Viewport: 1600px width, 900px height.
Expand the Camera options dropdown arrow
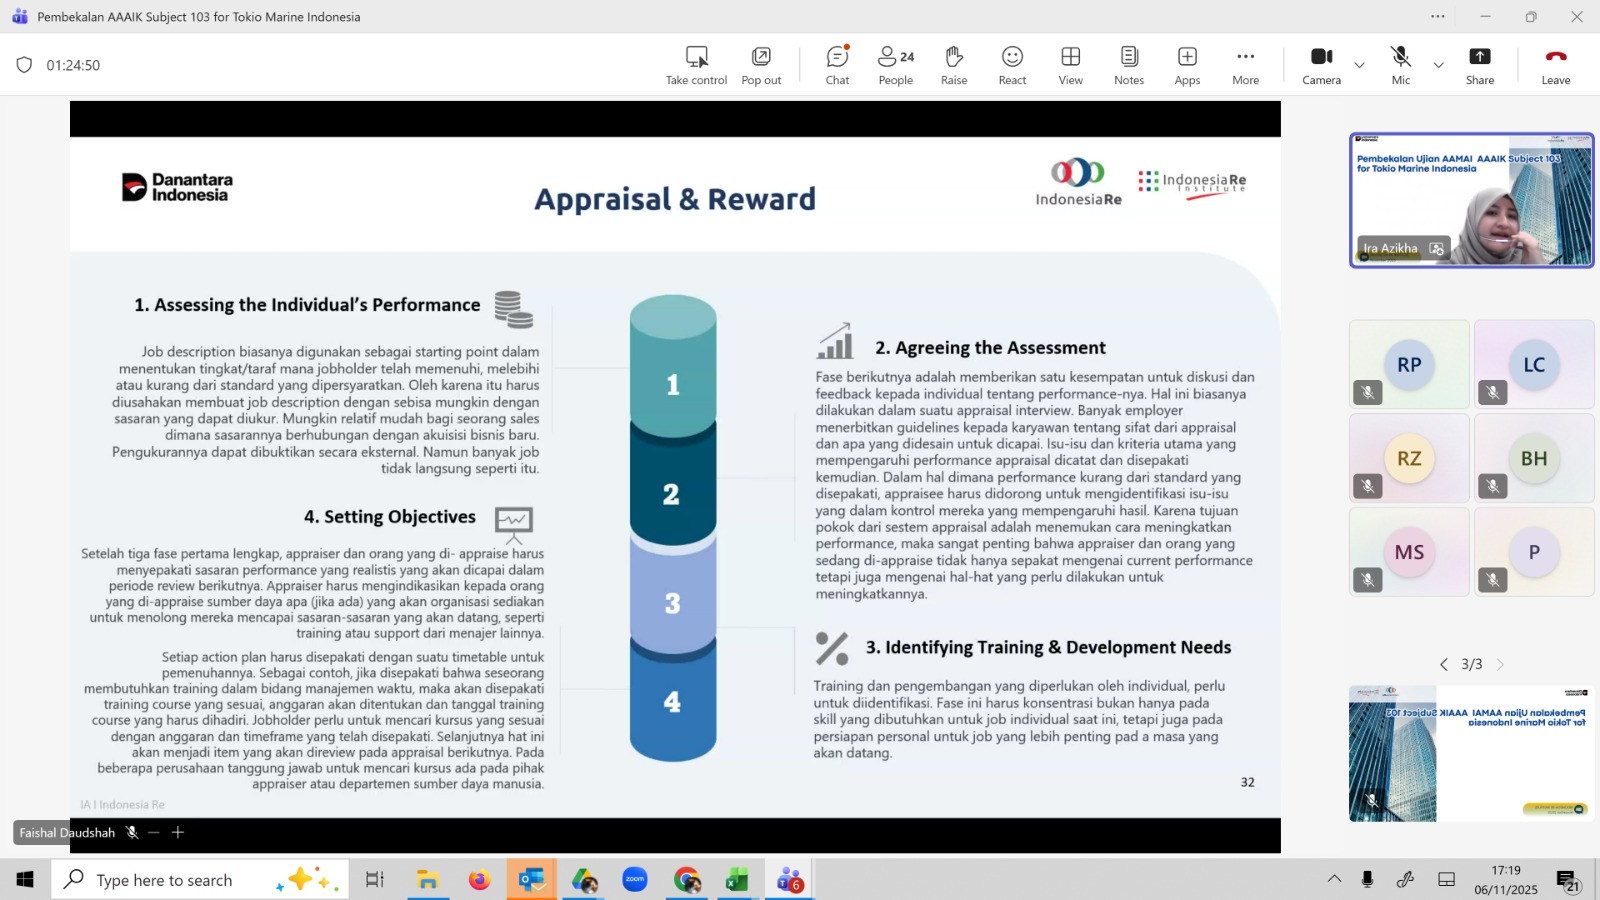coord(1359,65)
